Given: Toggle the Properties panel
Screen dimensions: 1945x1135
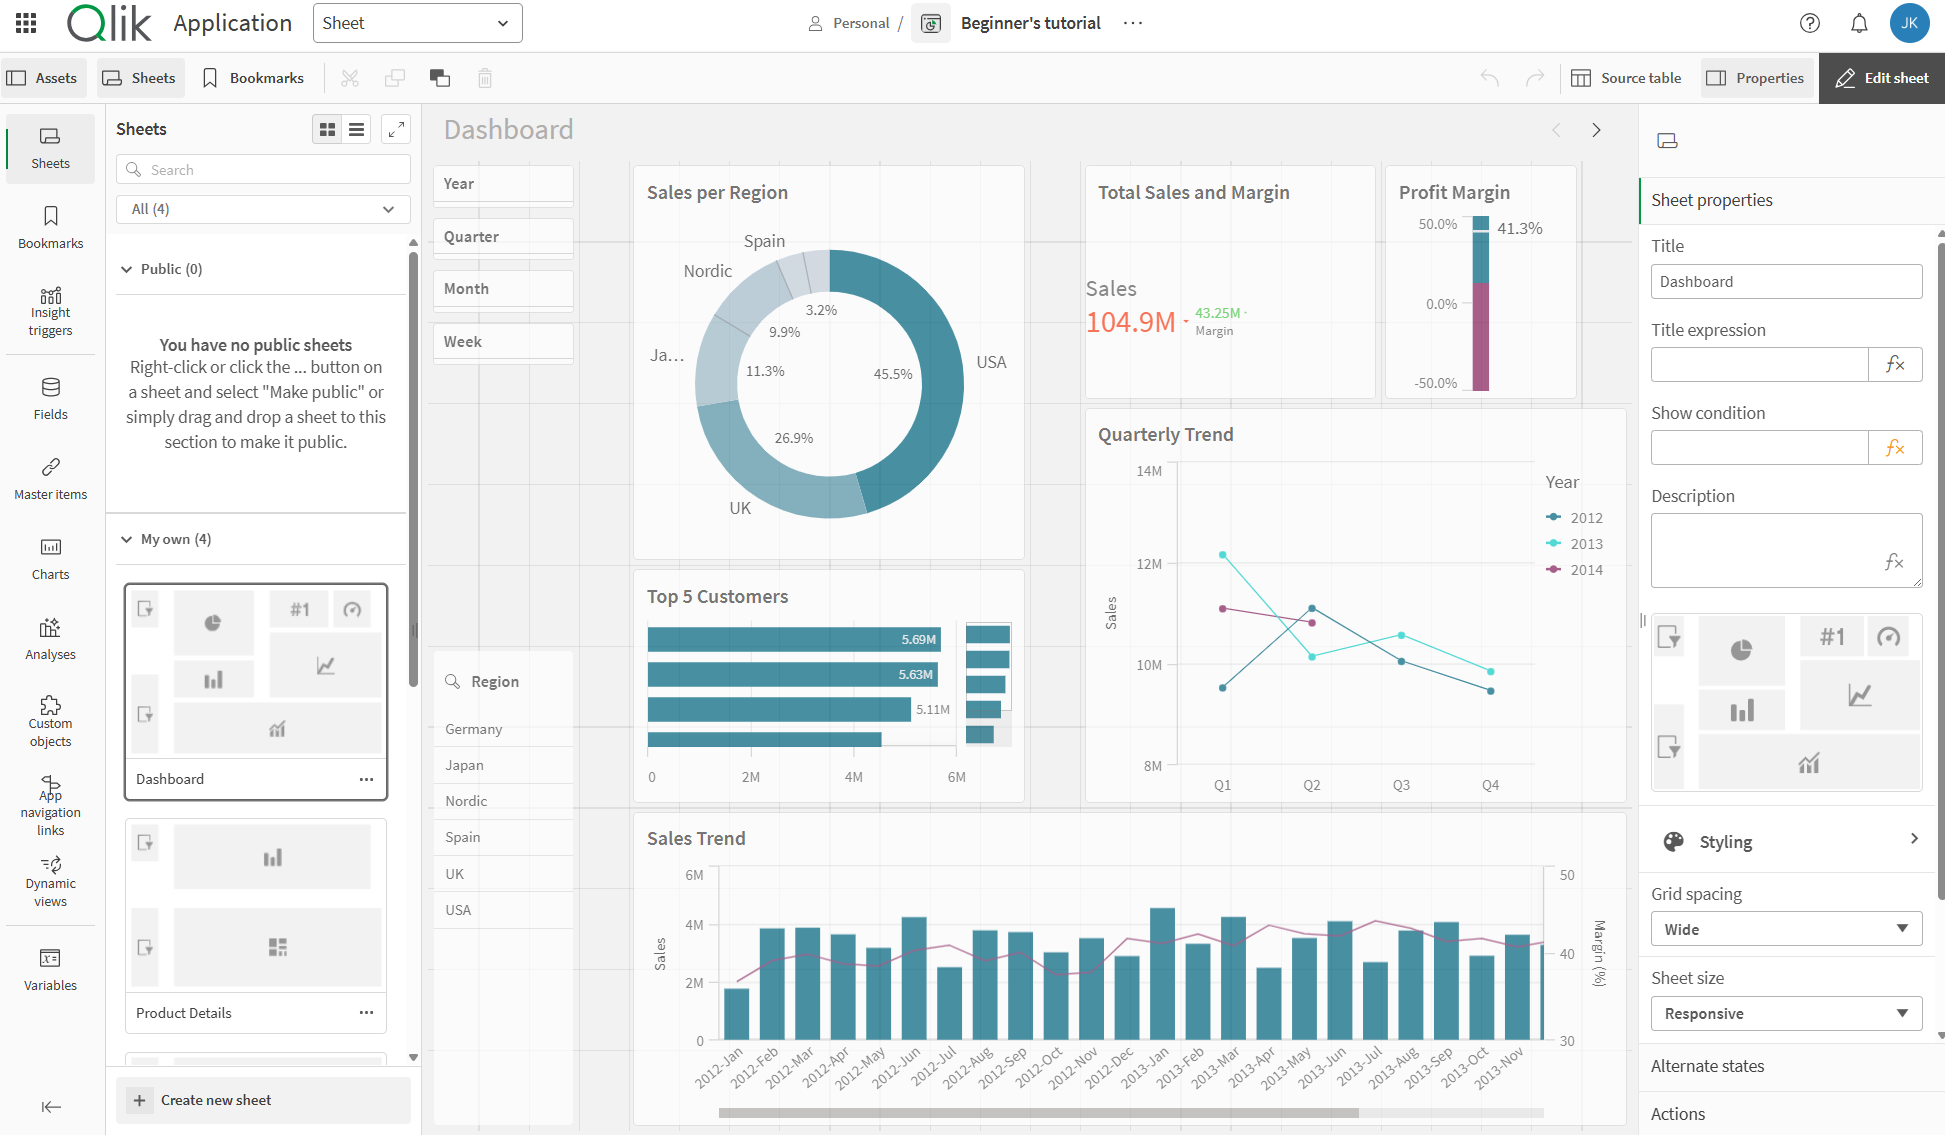Looking at the screenshot, I should pos(1755,78).
